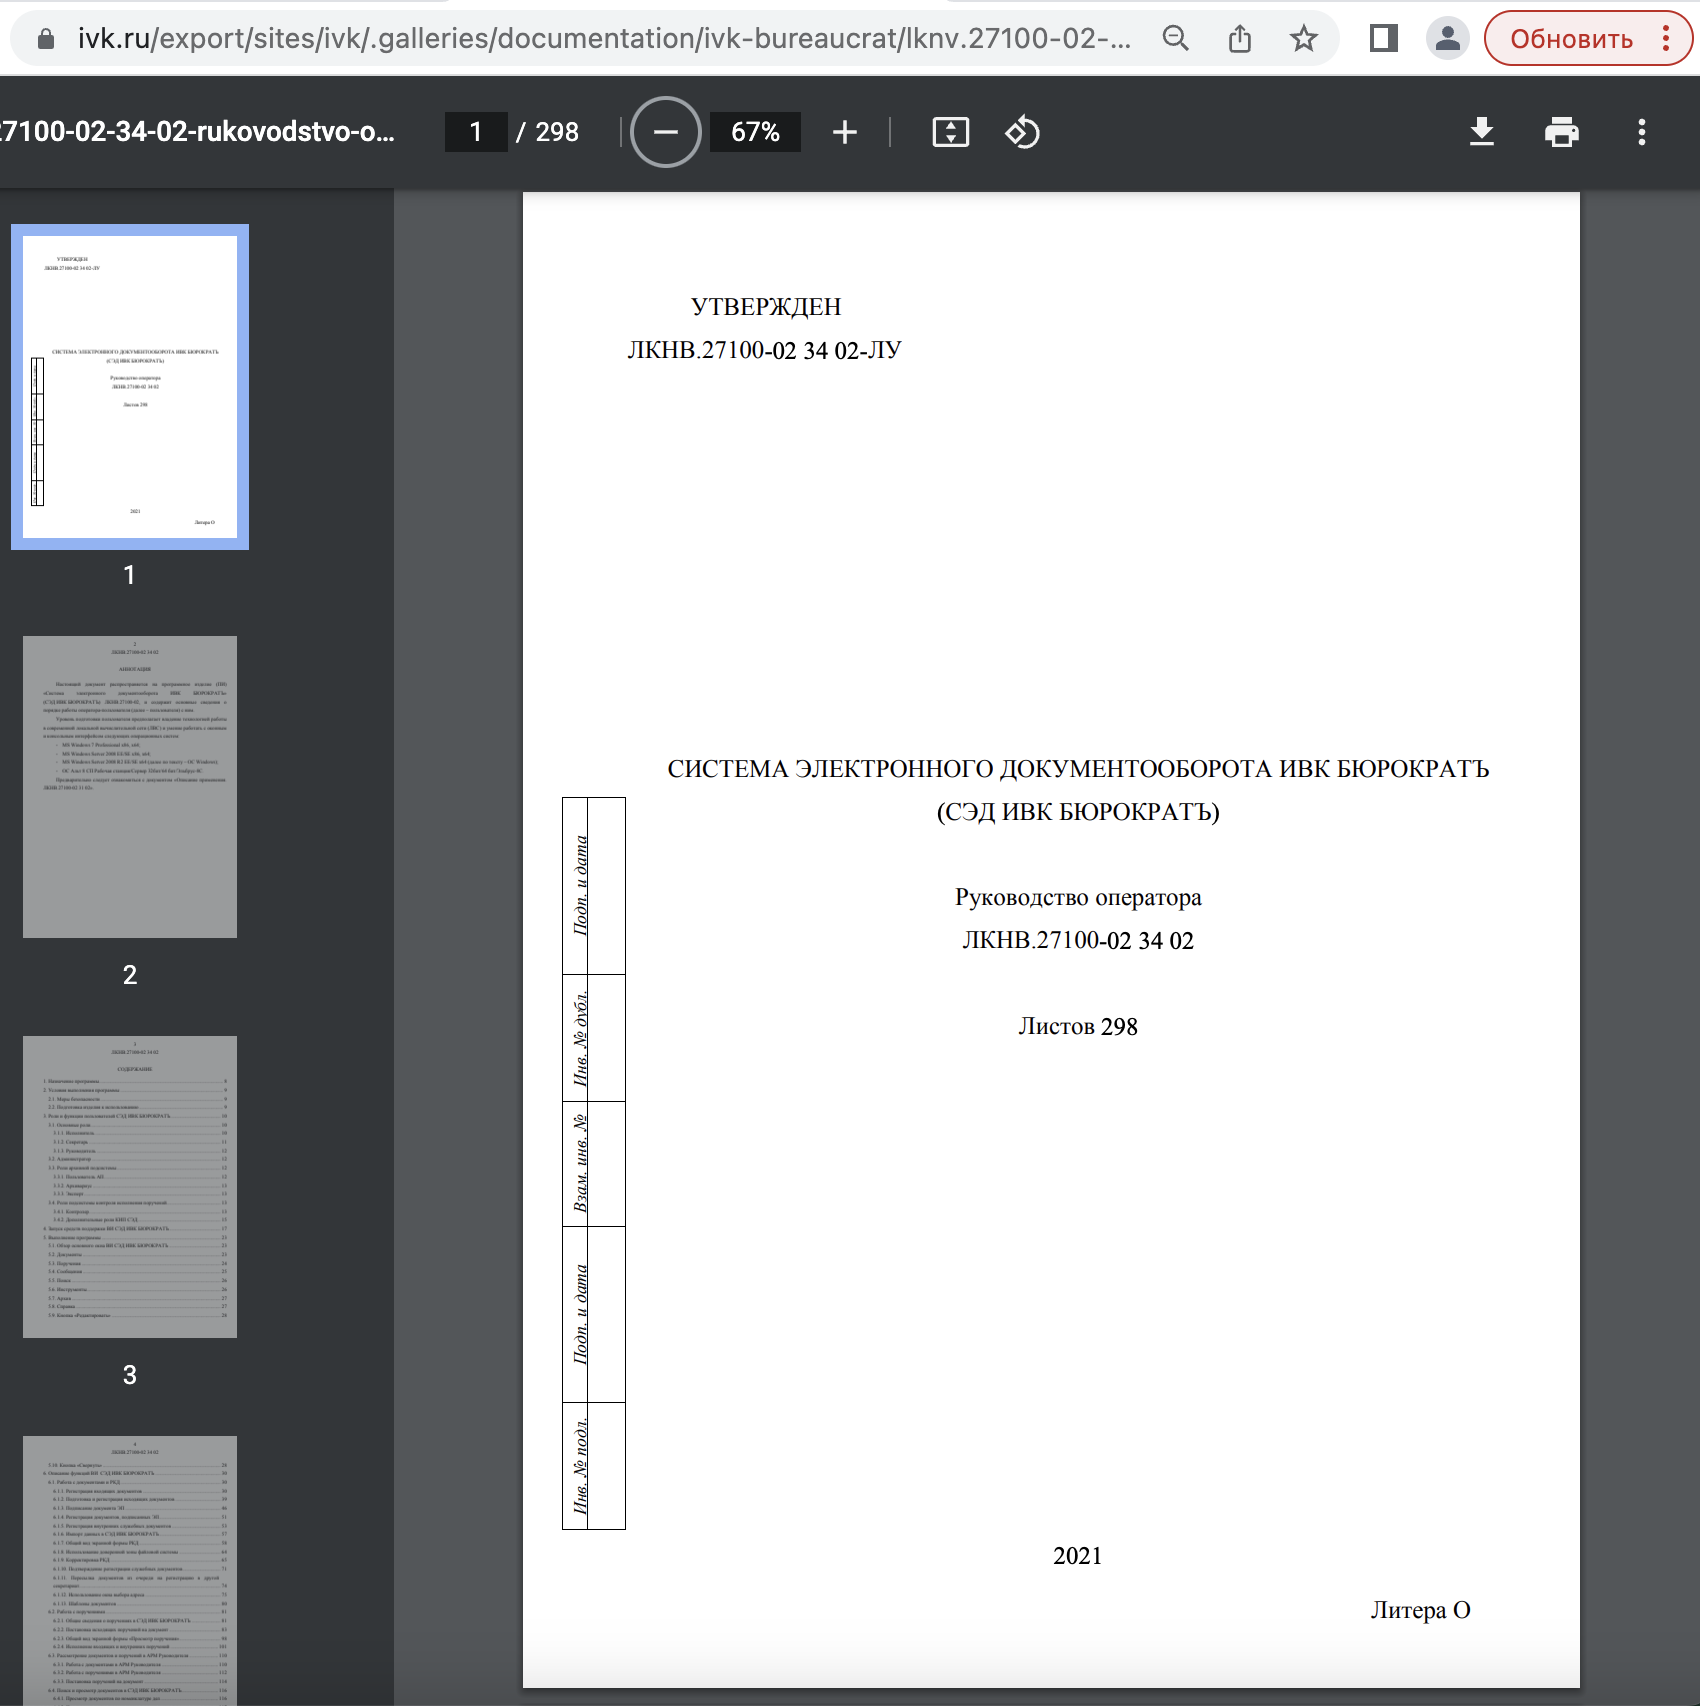Click thumbnail label number 3

[x=130, y=1375]
